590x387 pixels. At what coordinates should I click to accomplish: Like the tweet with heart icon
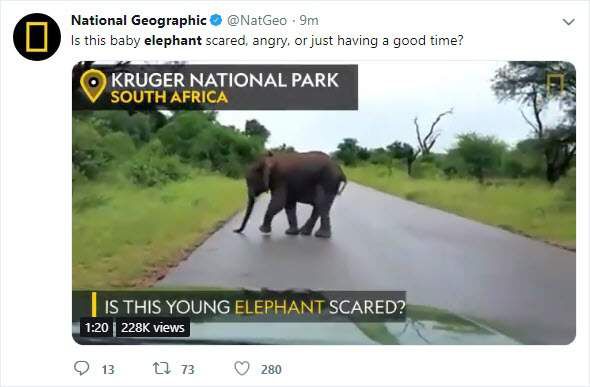coord(242,368)
